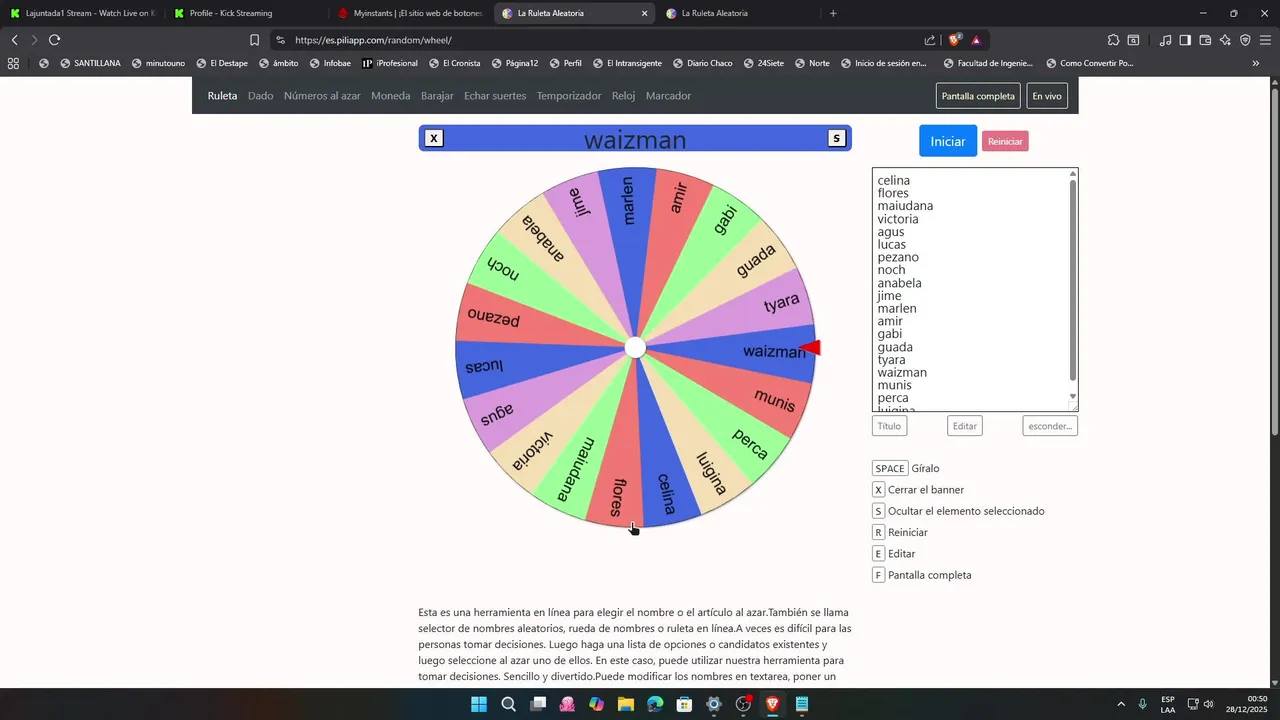The width and height of the screenshot is (1280, 720).
Task: Show hidden system tray icons
Action: [x=1120, y=704]
